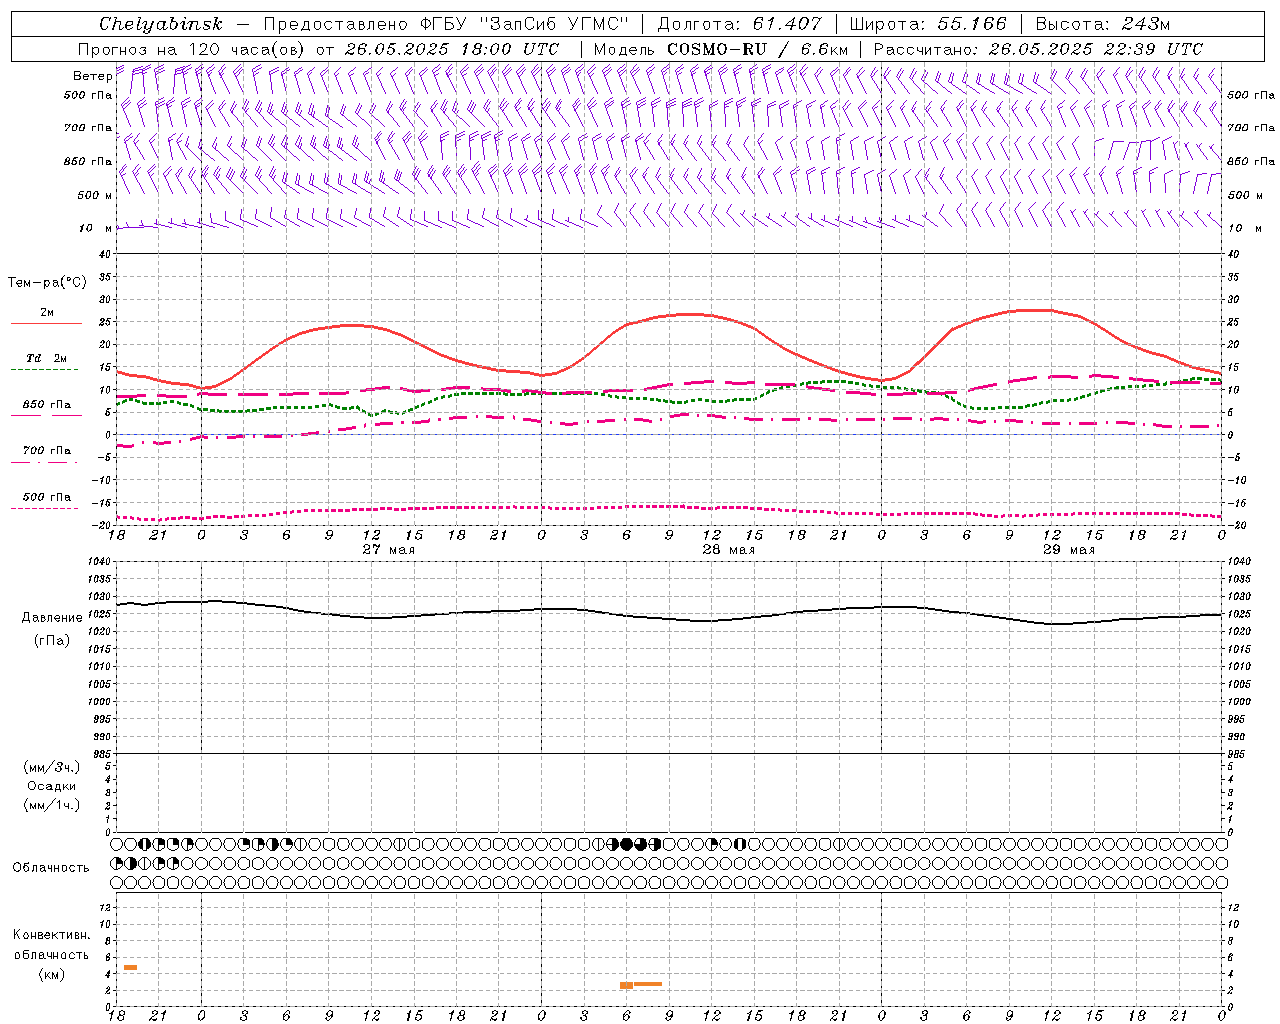
Task: Click the "Ветер" wind panel label
Action: (93, 76)
